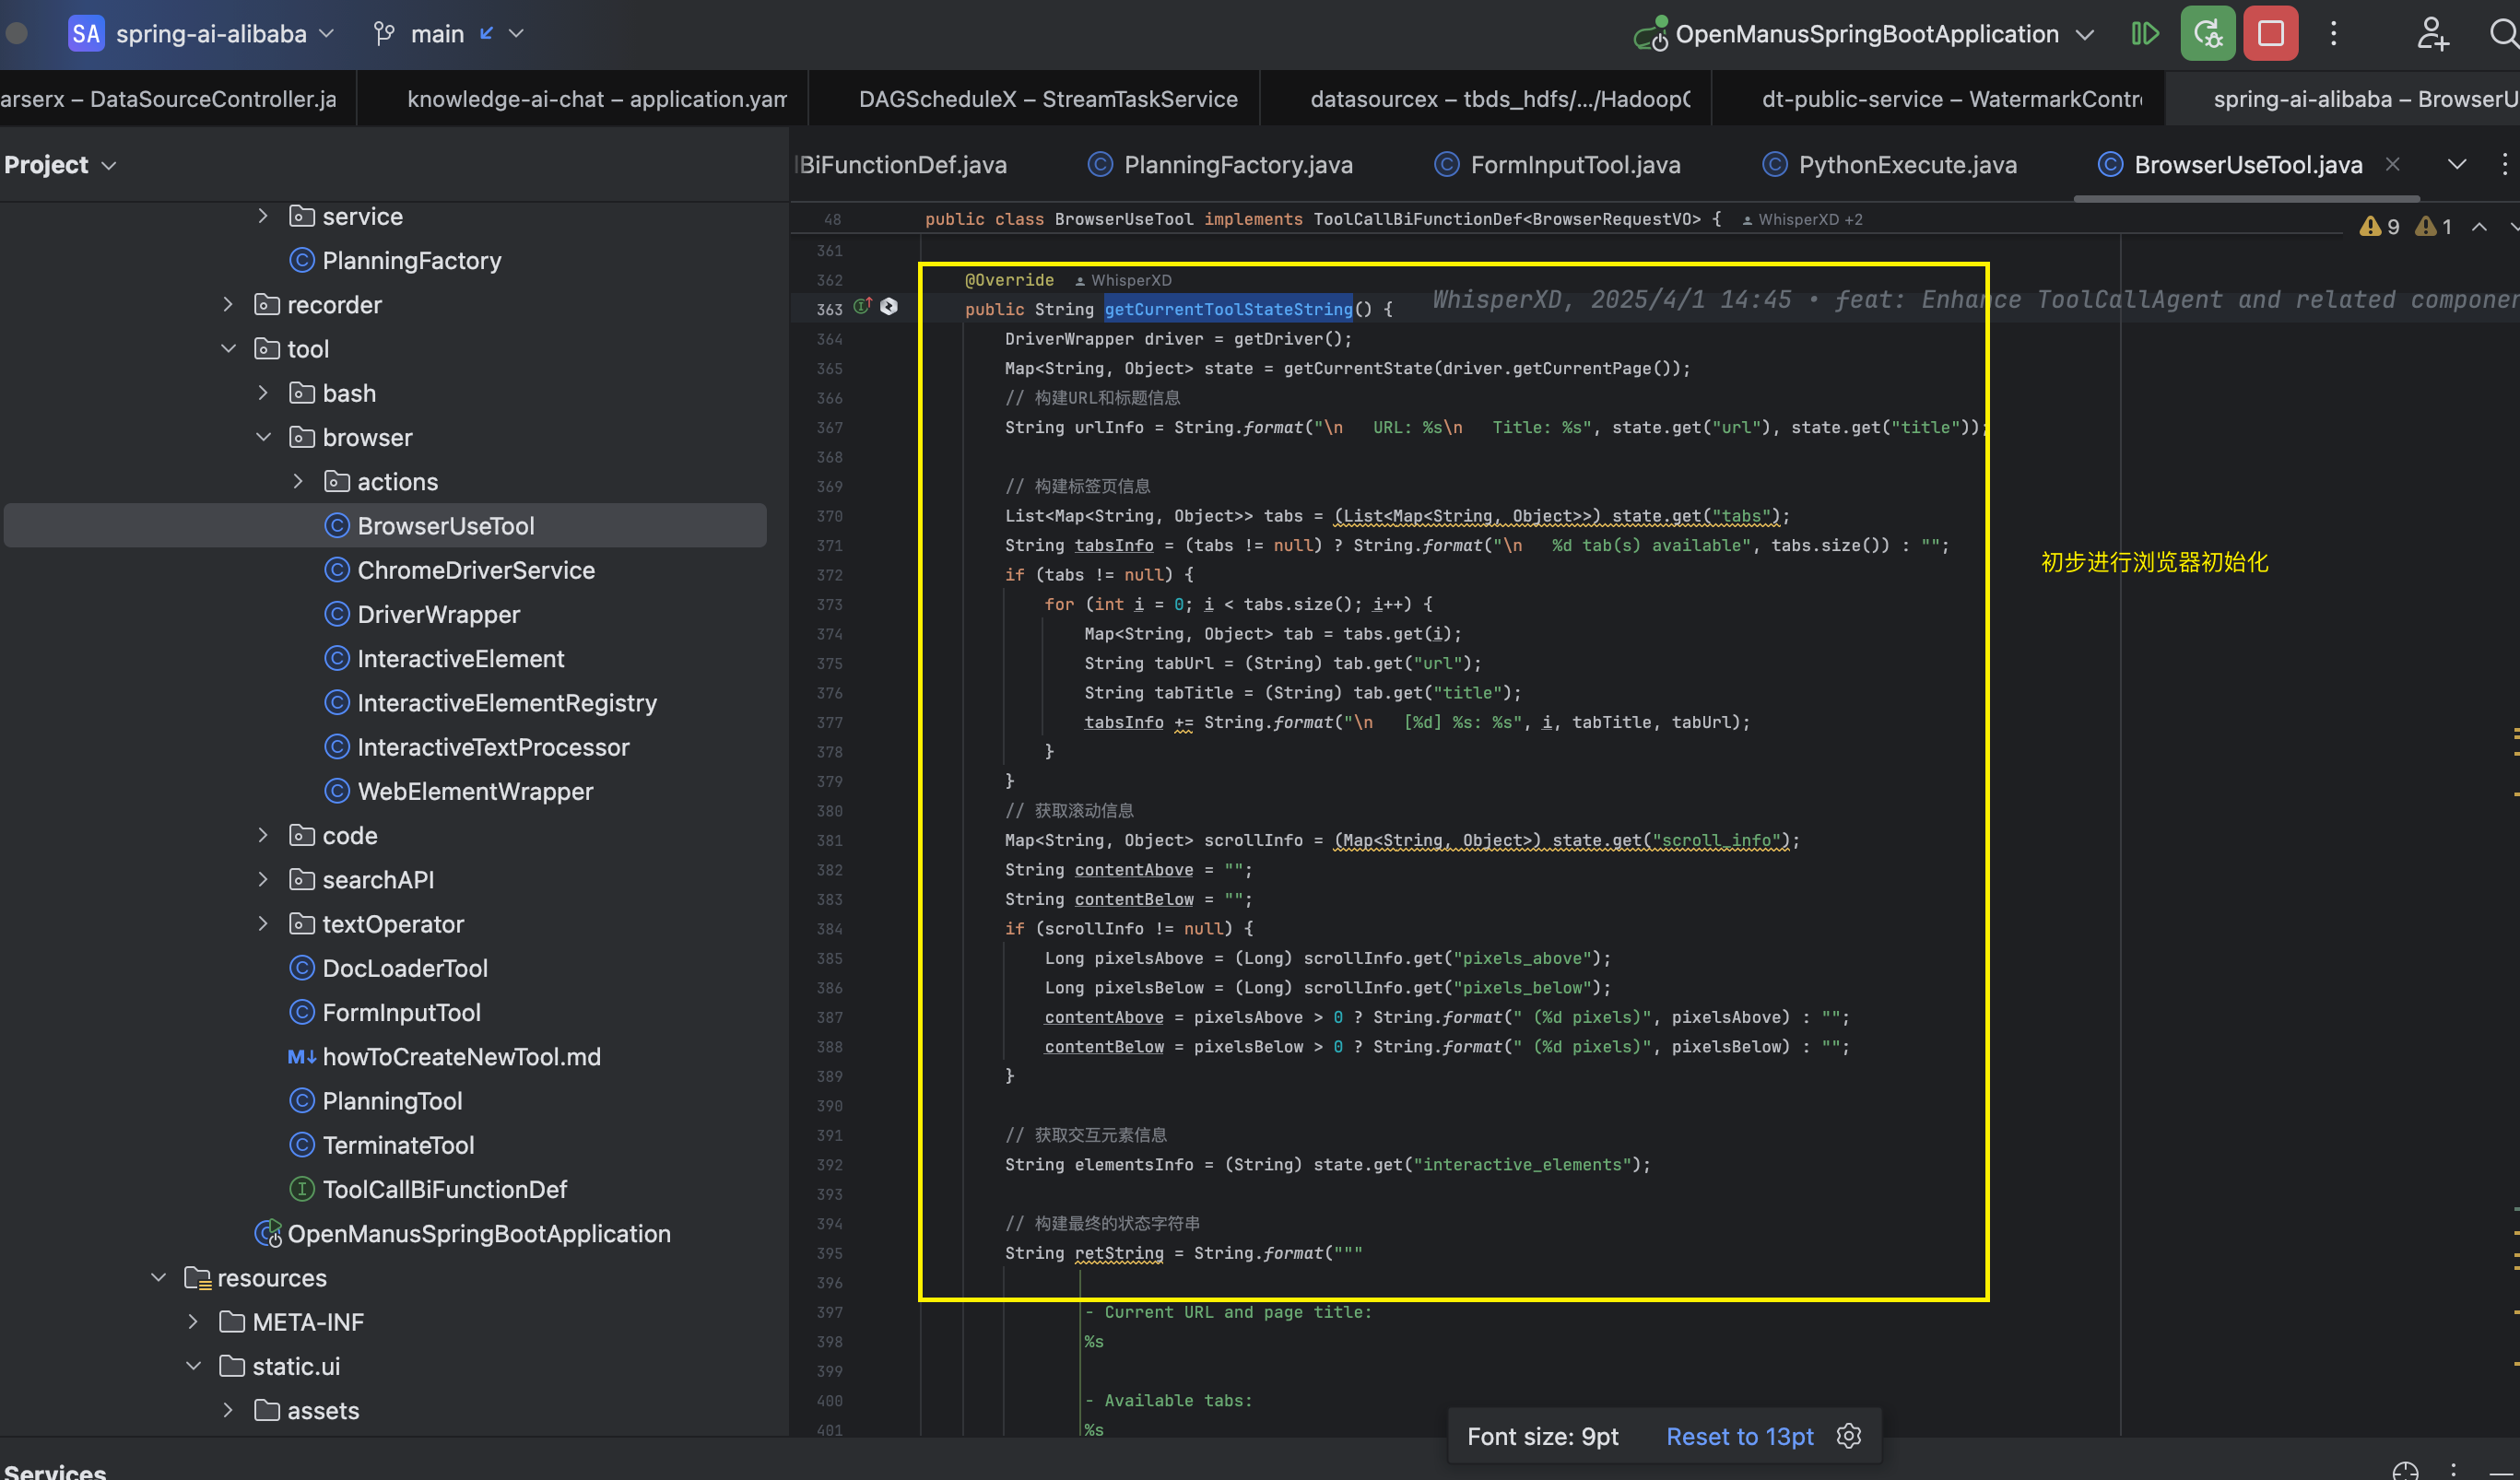Switch to the PythonExecute.java tab
2520x1480 pixels.
click(x=1906, y=165)
